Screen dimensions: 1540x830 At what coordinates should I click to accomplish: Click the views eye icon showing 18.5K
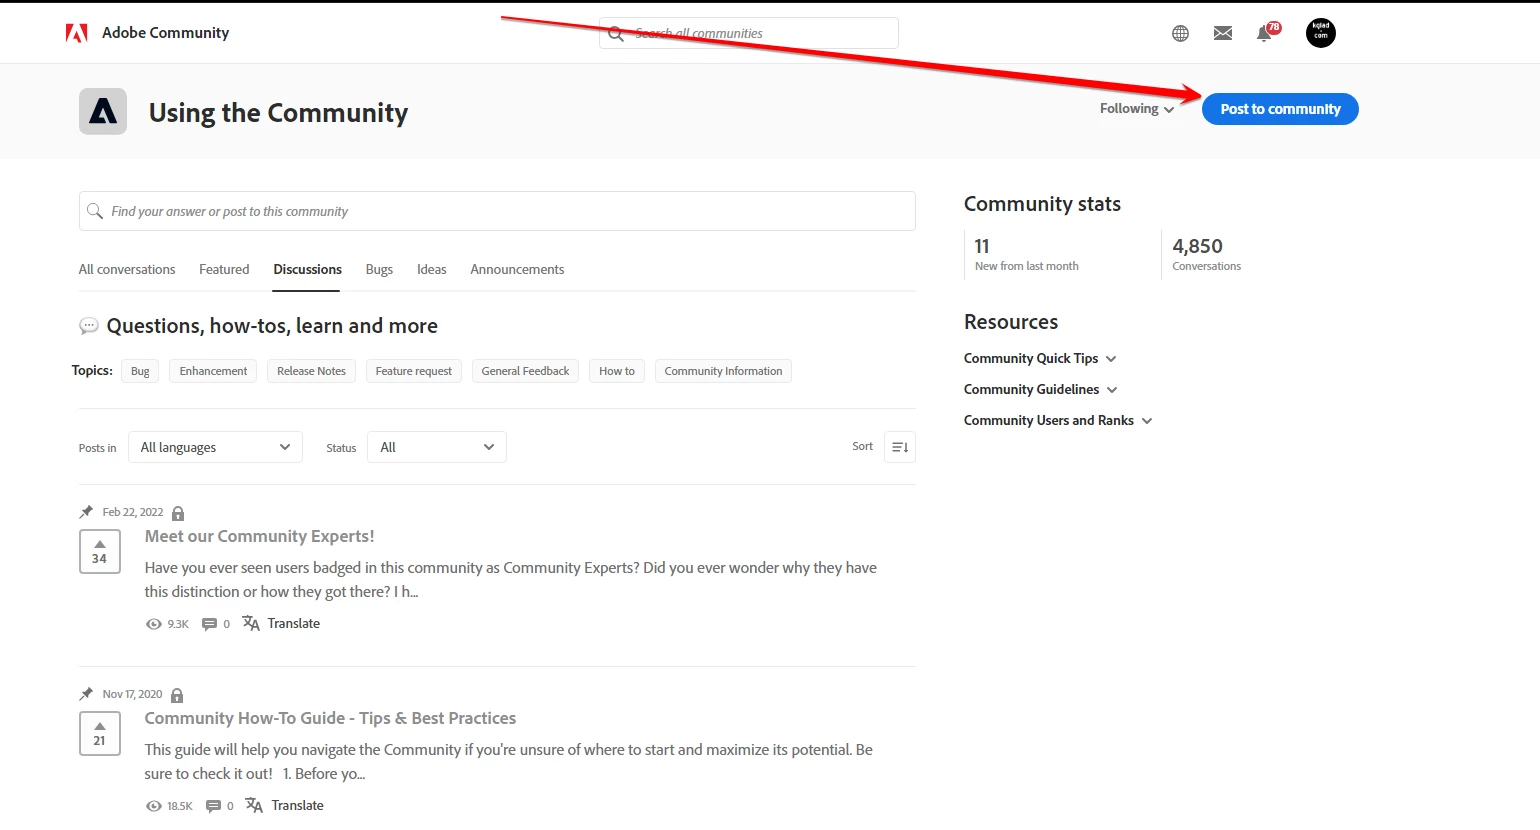tap(153, 806)
